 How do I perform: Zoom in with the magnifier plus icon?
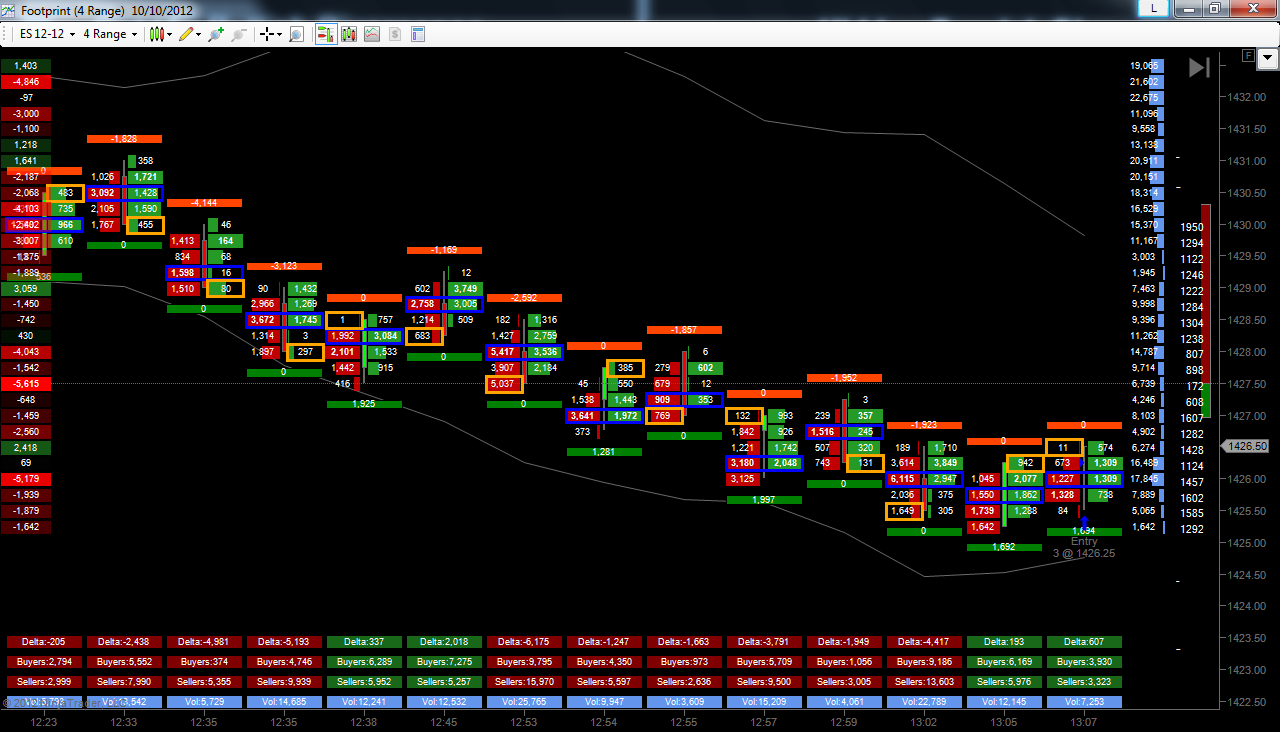click(x=215, y=34)
